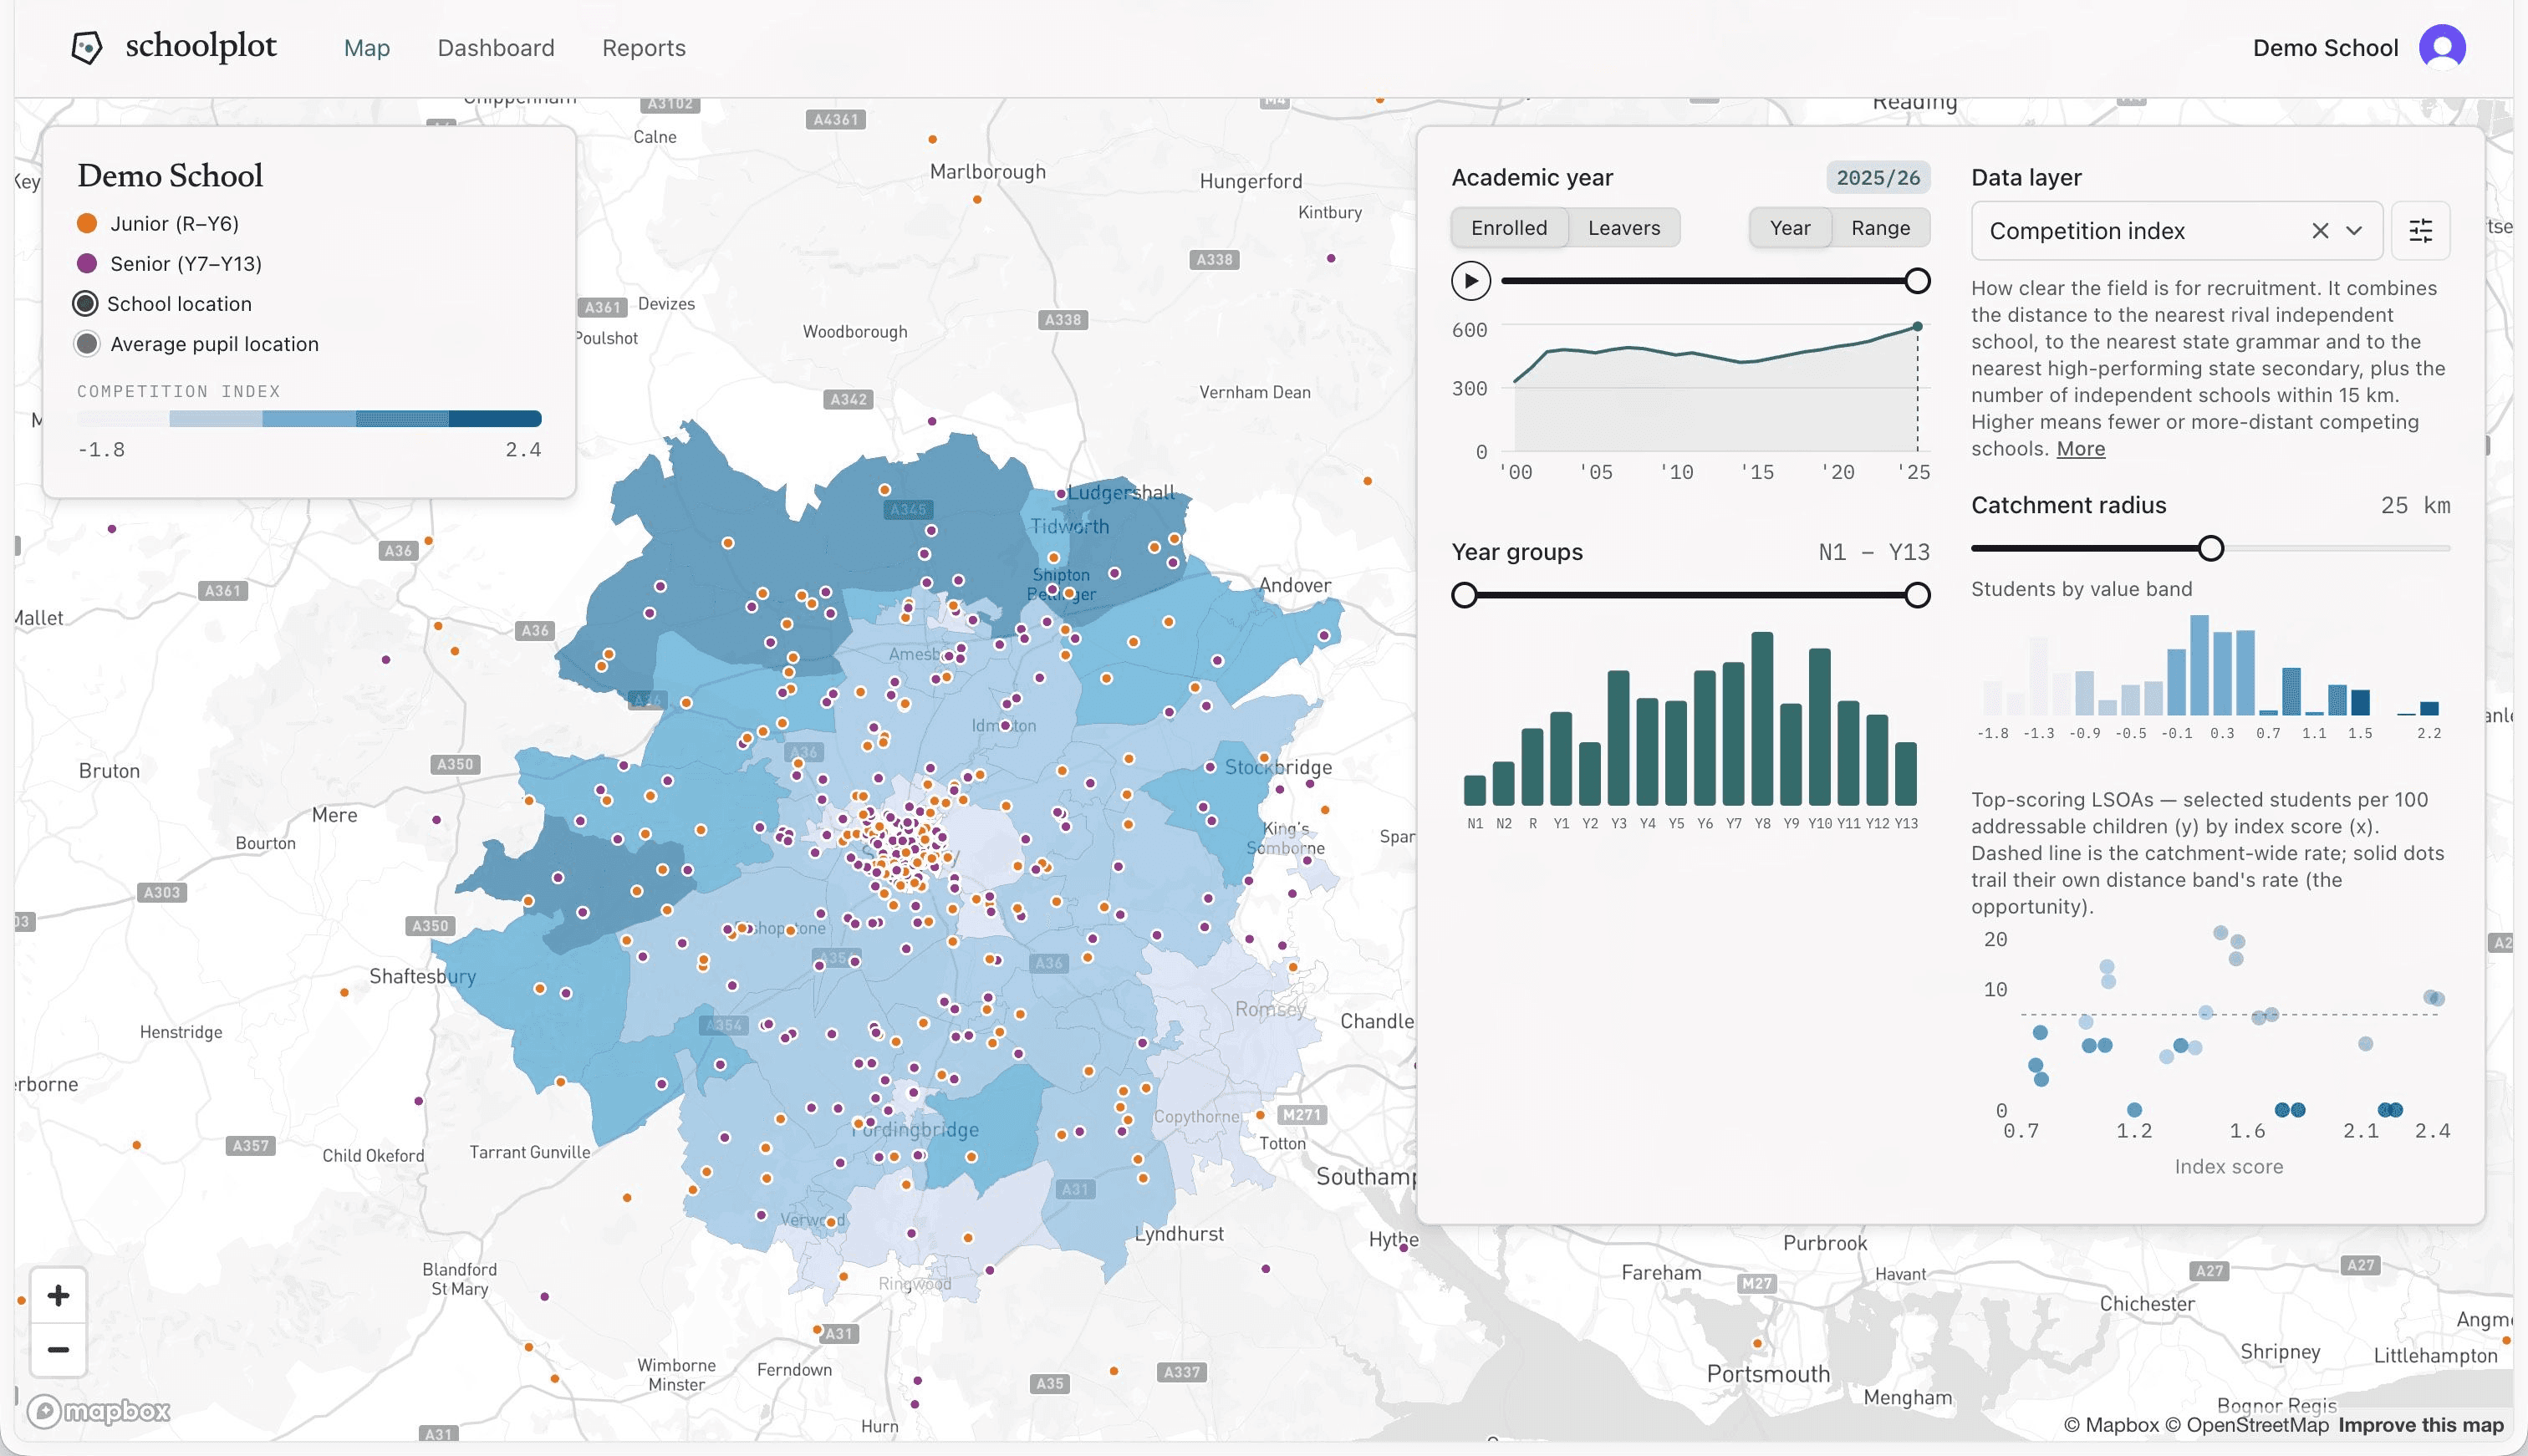Click the tallest value band histogram bar
The image size is (2528, 1456).
2199,665
